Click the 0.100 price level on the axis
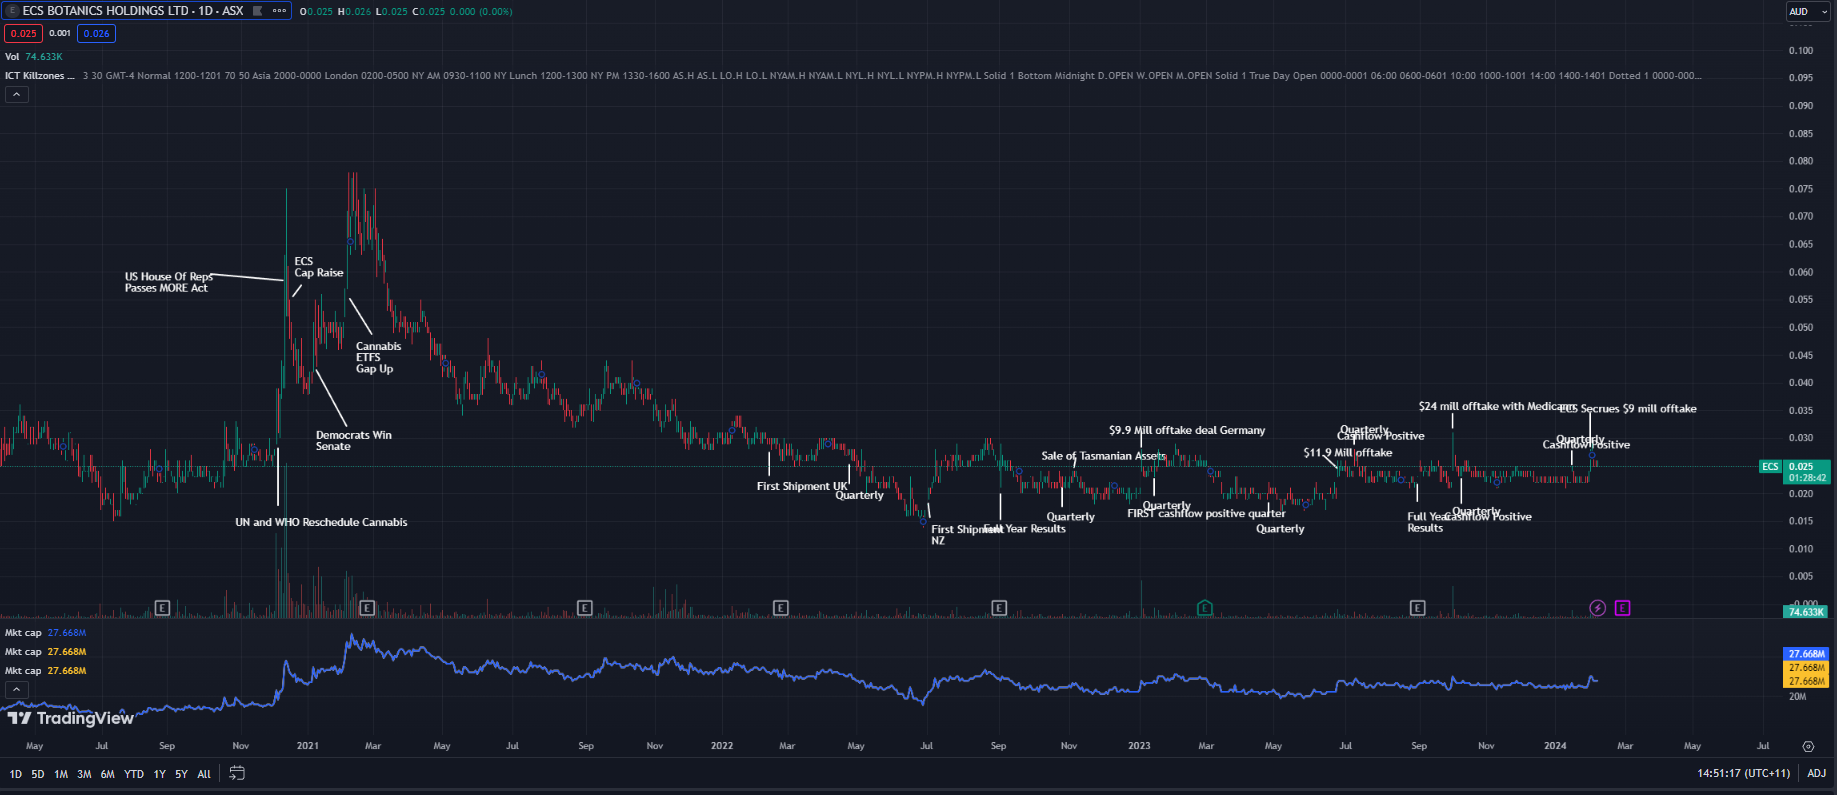This screenshot has width=1837, height=795. 1800,50
